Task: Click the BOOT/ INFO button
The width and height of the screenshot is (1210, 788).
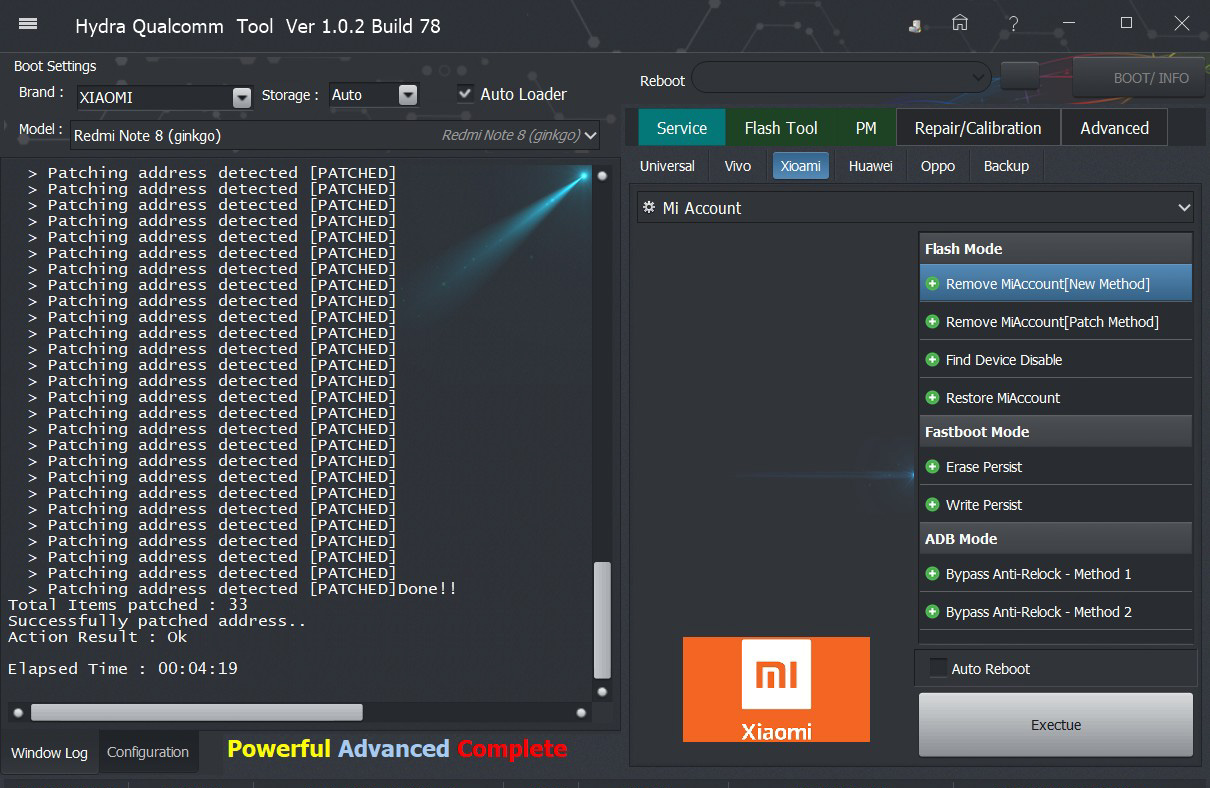Action: coord(1150,78)
